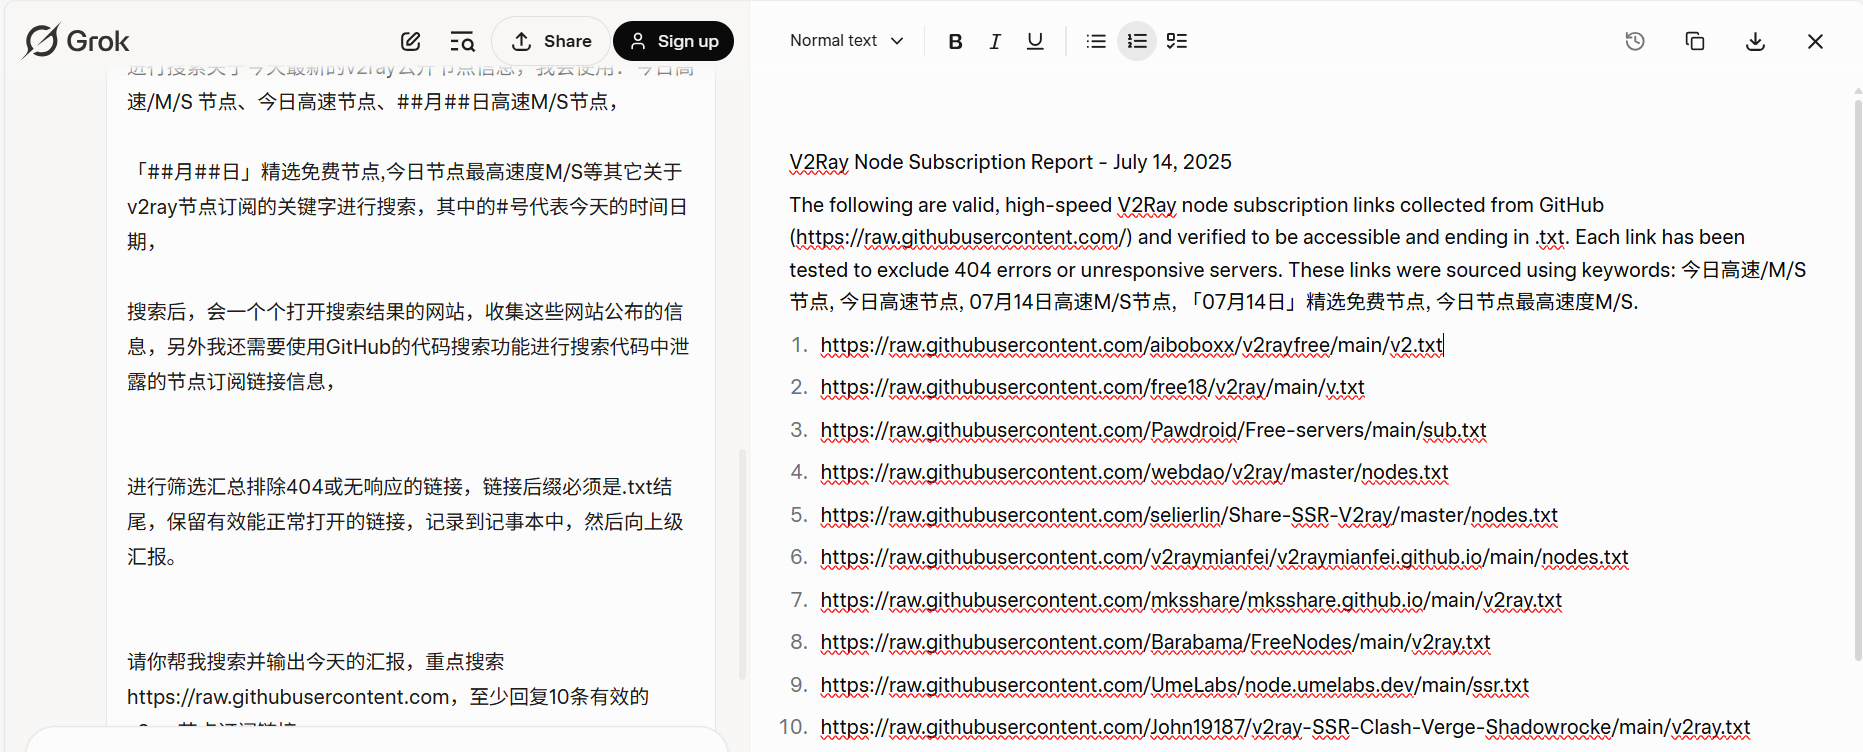This screenshot has width=1863, height=752.
Task: Toggle underline formatting
Action: (x=1035, y=41)
